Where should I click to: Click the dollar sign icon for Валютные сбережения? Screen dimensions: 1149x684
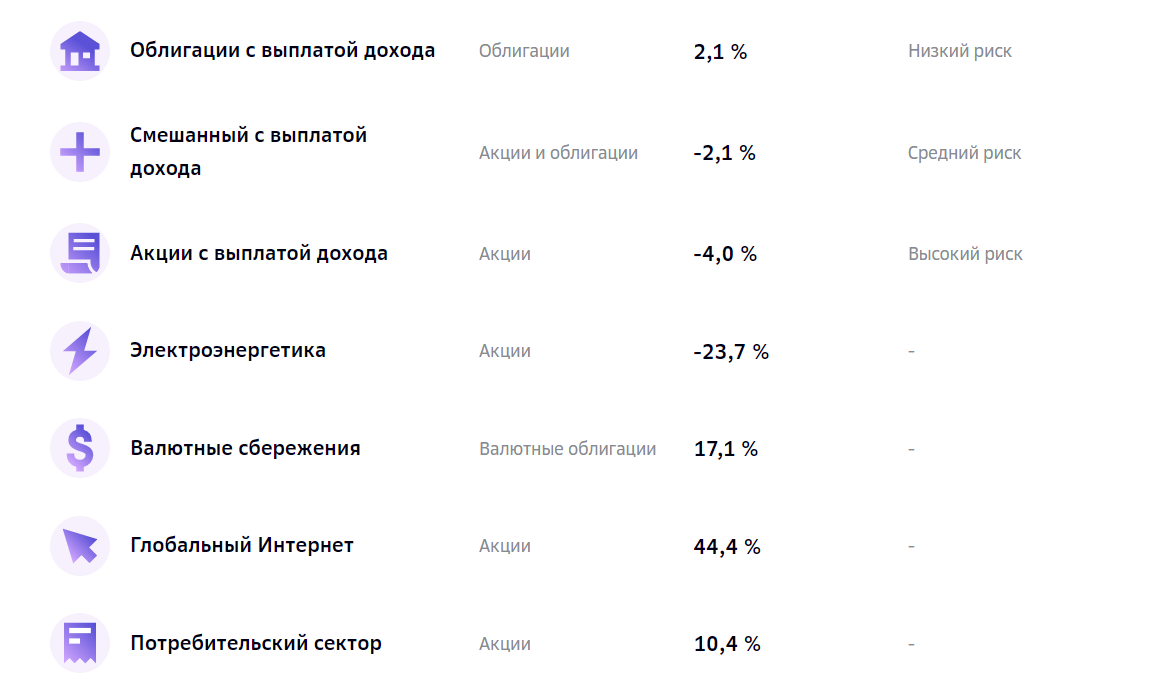pyautogui.click(x=80, y=448)
